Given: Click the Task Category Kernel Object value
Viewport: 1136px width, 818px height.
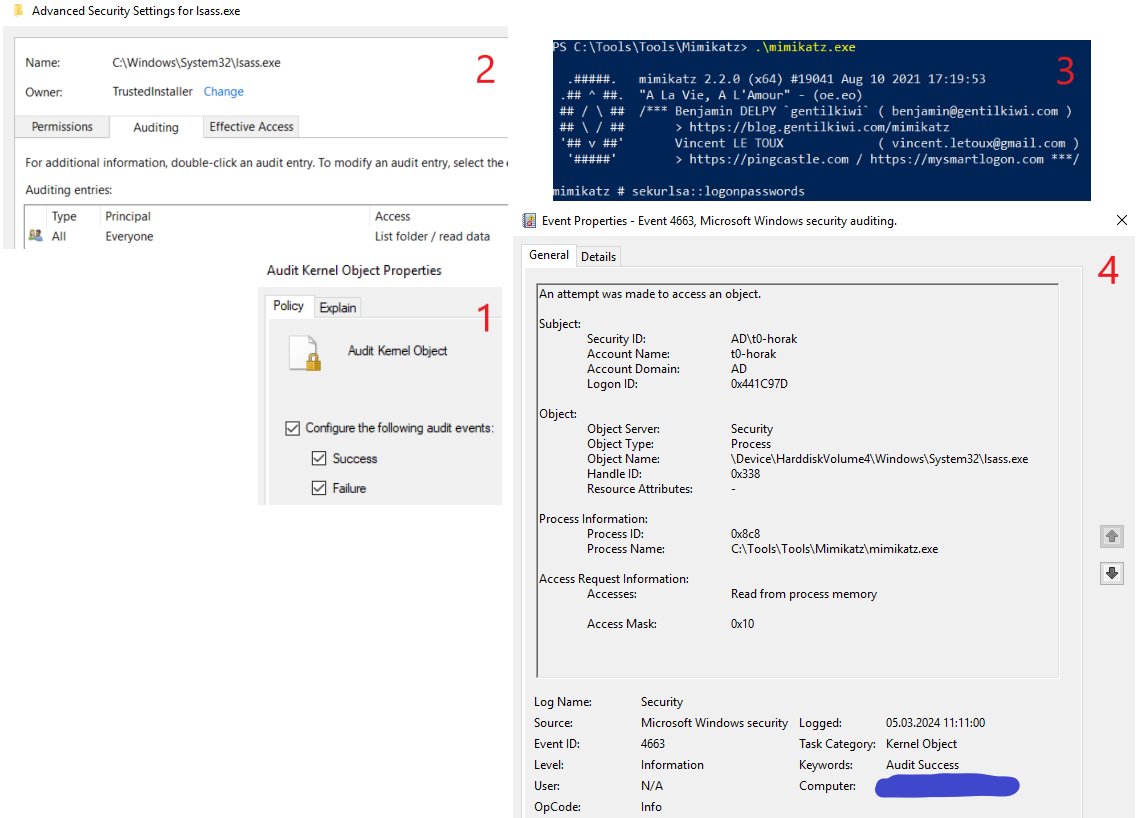Looking at the screenshot, I should 922,744.
